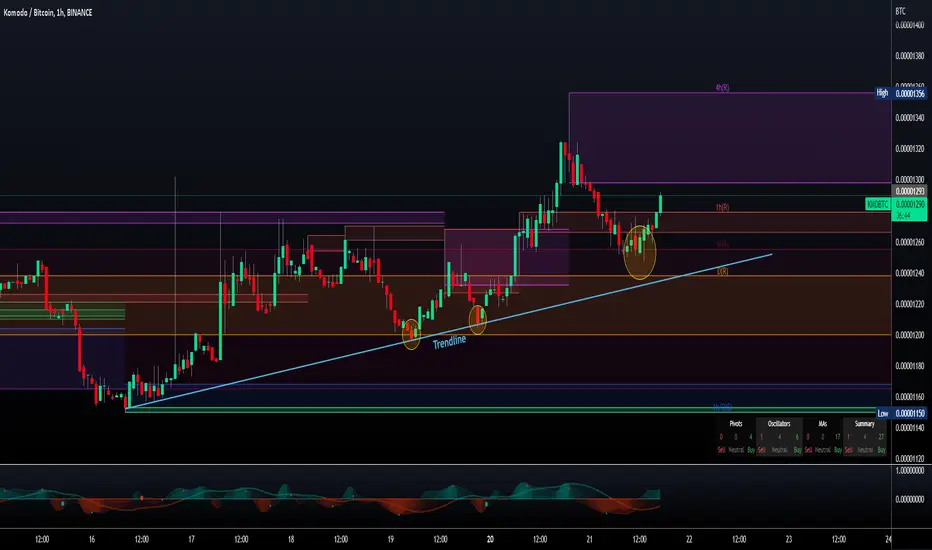
Task: Click 0.00001240 on the price axis
Action: tap(910, 273)
